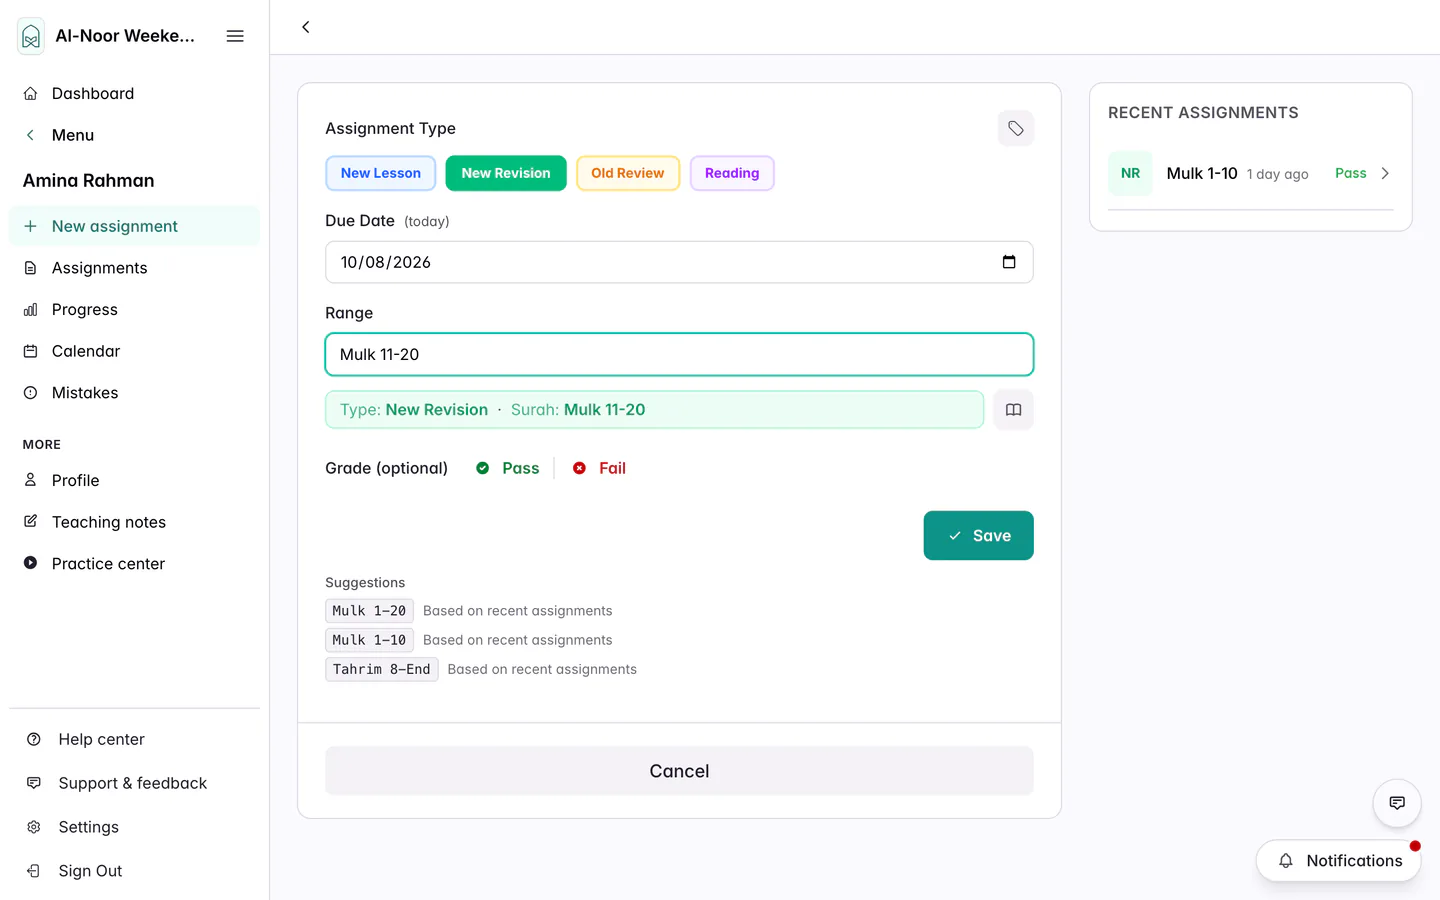This screenshot has height=900, width=1440.
Task: Click the RECENT ASSIGNMENTS heading
Action: (x=1203, y=113)
